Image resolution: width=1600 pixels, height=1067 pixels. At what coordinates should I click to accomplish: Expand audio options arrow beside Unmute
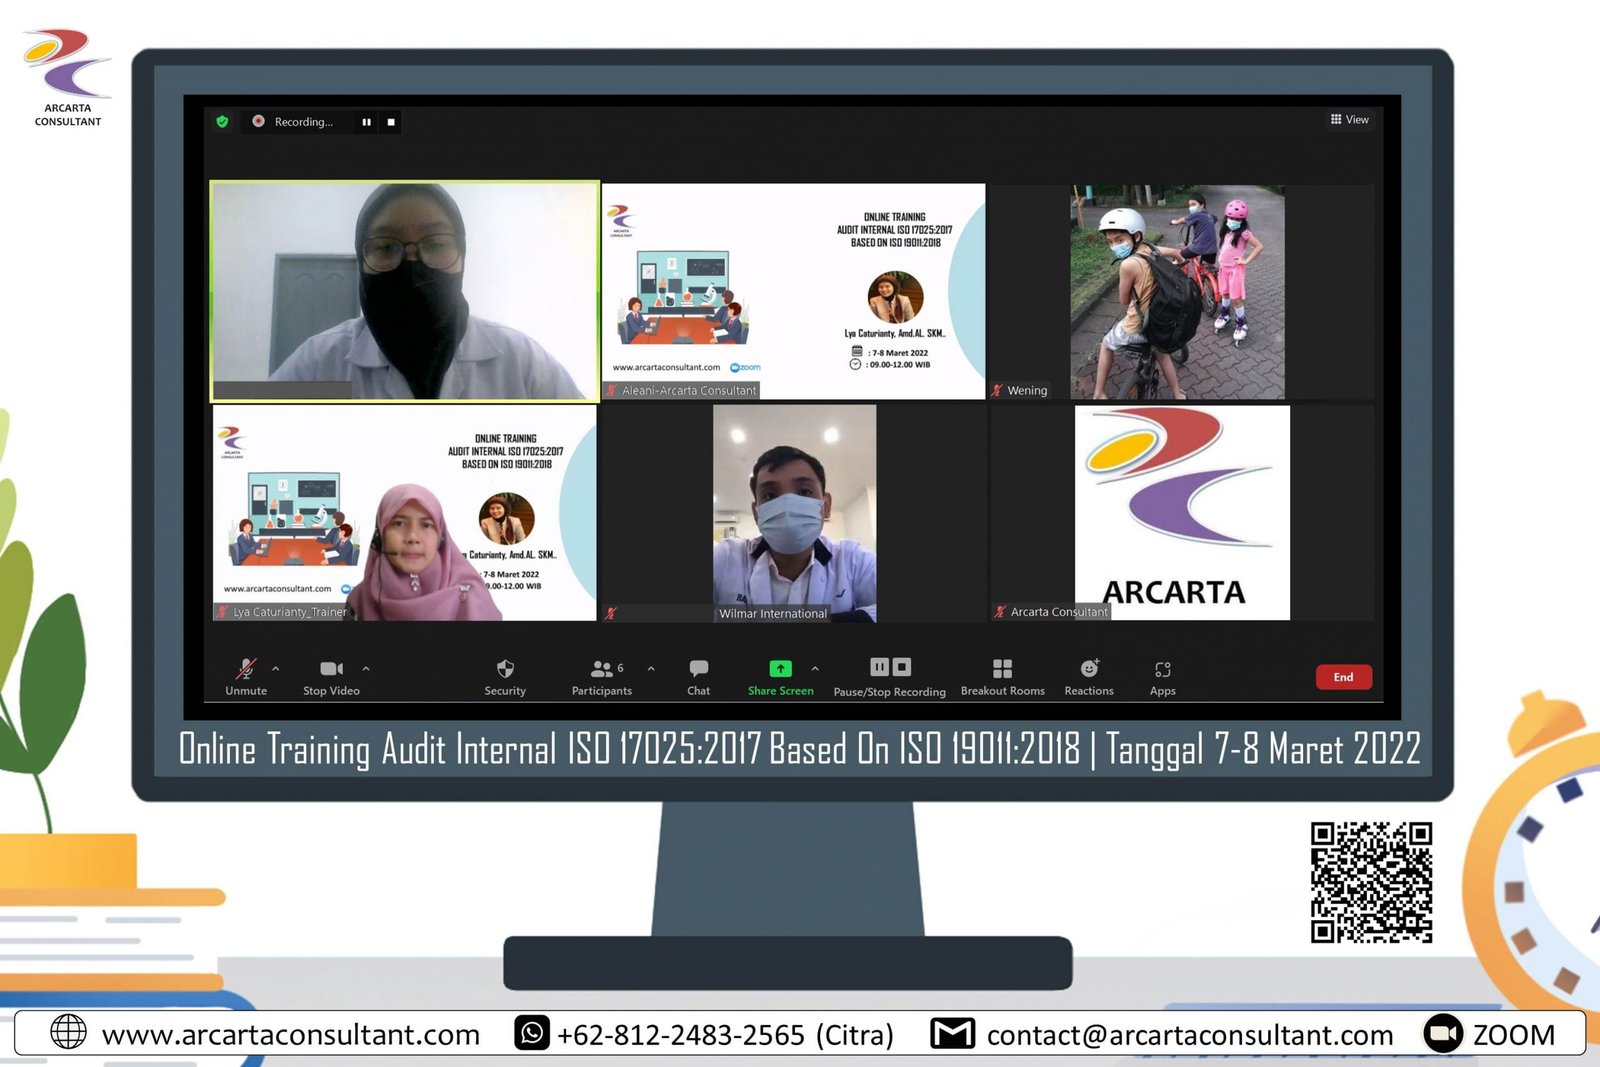[276, 668]
